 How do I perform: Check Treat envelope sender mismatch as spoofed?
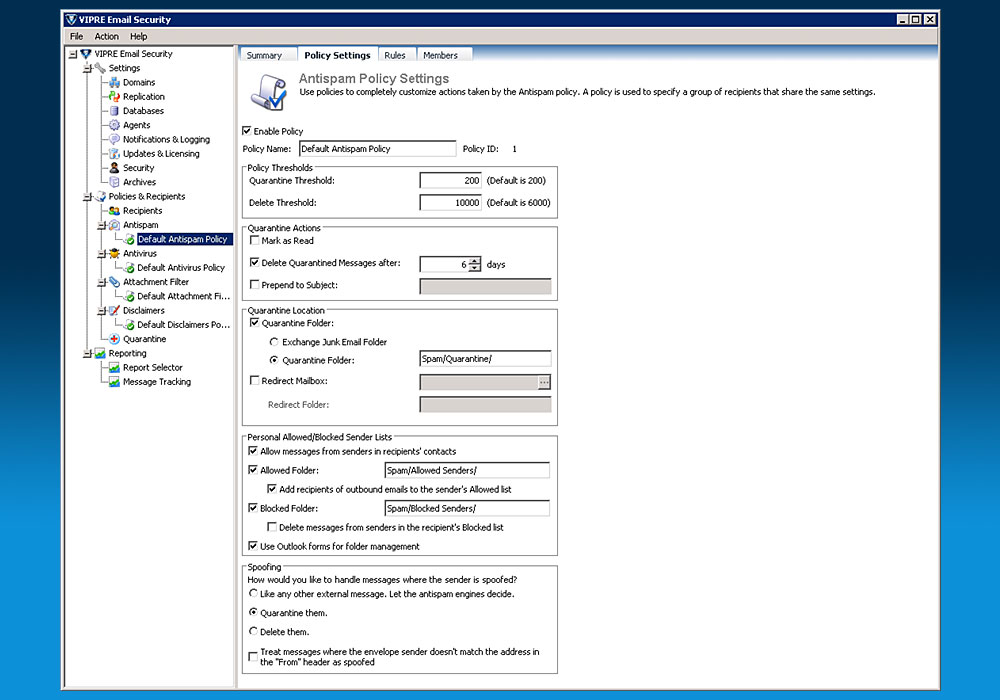[253, 656]
